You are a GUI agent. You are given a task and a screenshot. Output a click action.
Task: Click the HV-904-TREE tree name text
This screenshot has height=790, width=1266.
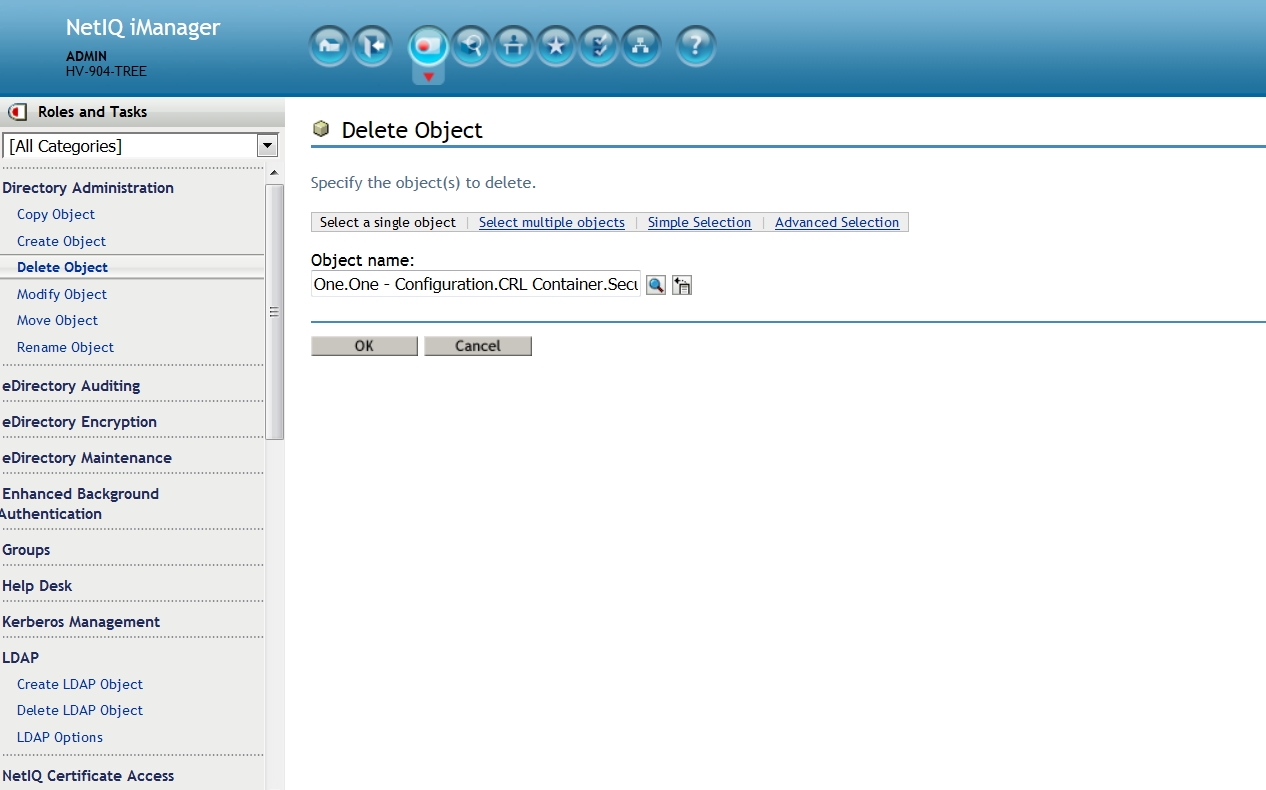click(106, 71)
